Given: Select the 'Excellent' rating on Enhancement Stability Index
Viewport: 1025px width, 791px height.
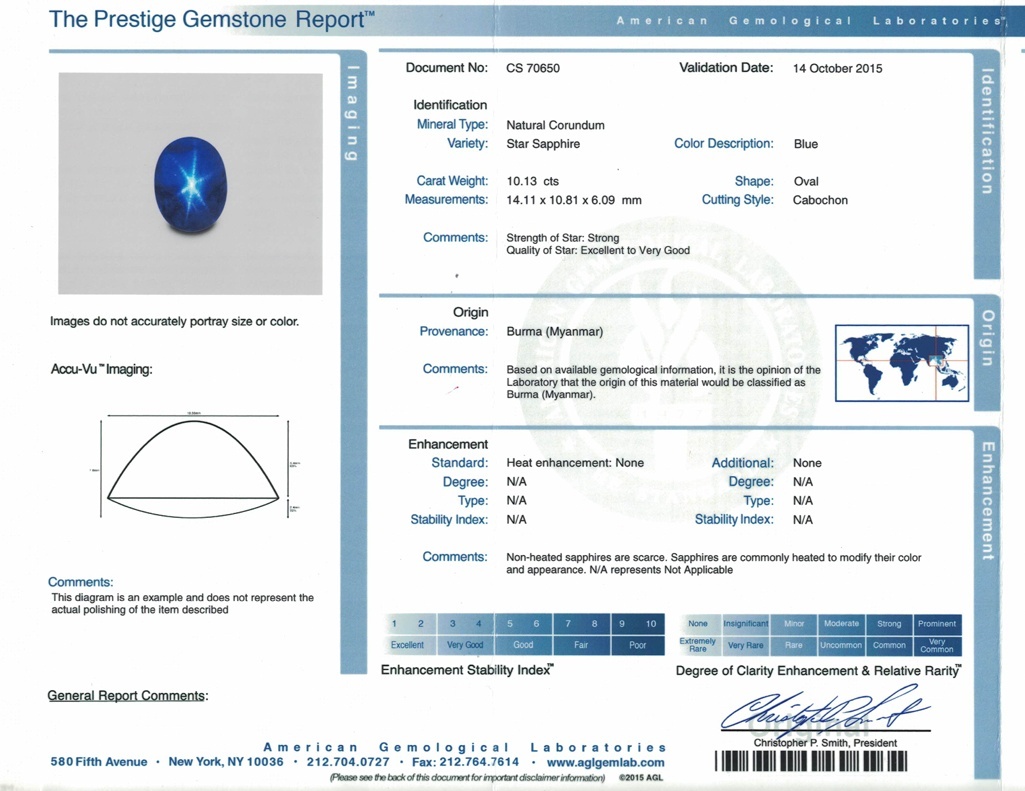Looking at the screenshot, I should click(408, 645).
